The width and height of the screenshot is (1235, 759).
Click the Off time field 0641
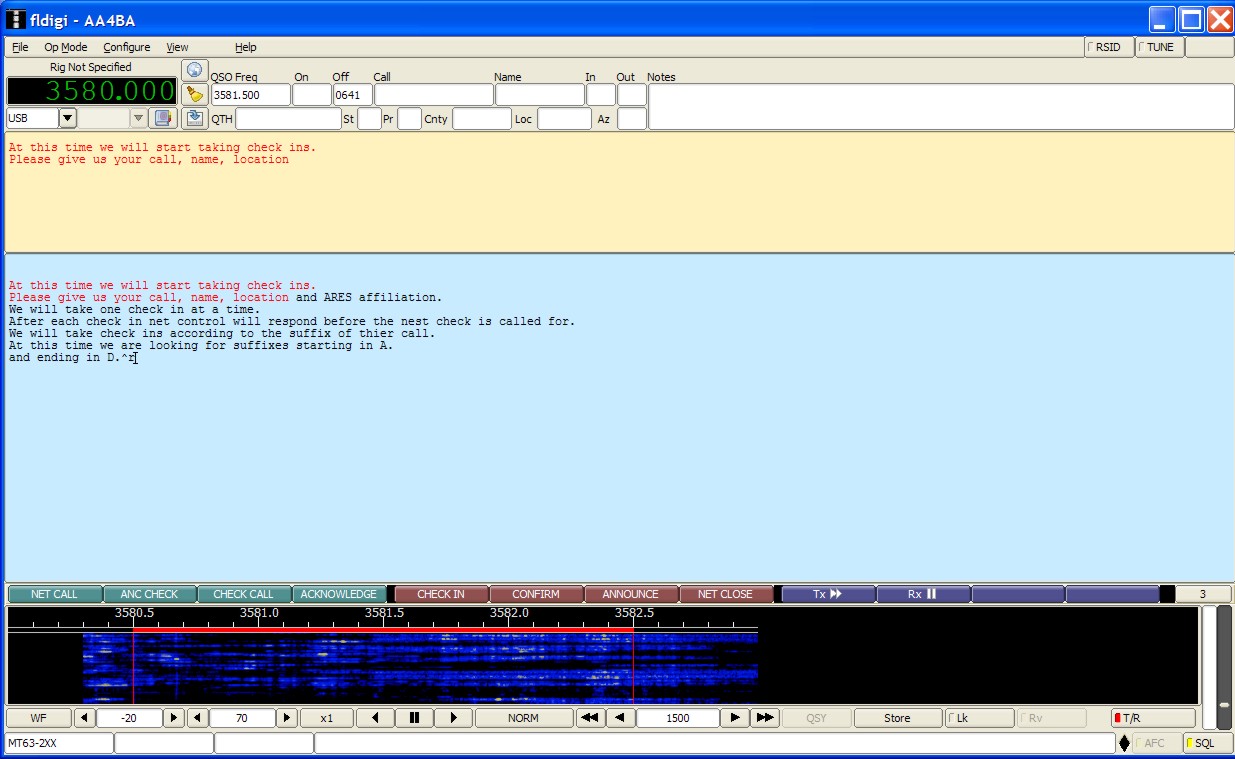point(353,95)
